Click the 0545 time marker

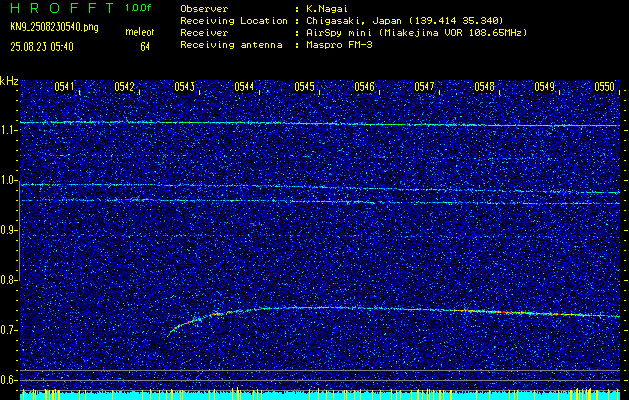tap(304, 86)
